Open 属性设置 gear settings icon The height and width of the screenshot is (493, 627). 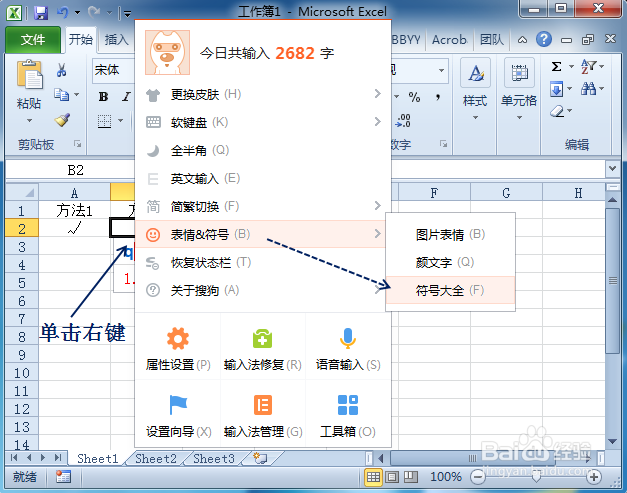[178, 339]
